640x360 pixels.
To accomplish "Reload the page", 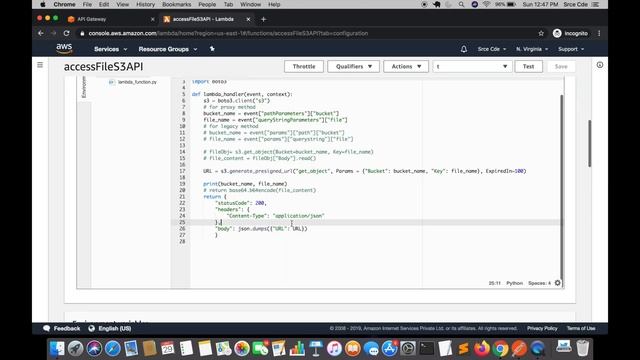I will 67,33.
